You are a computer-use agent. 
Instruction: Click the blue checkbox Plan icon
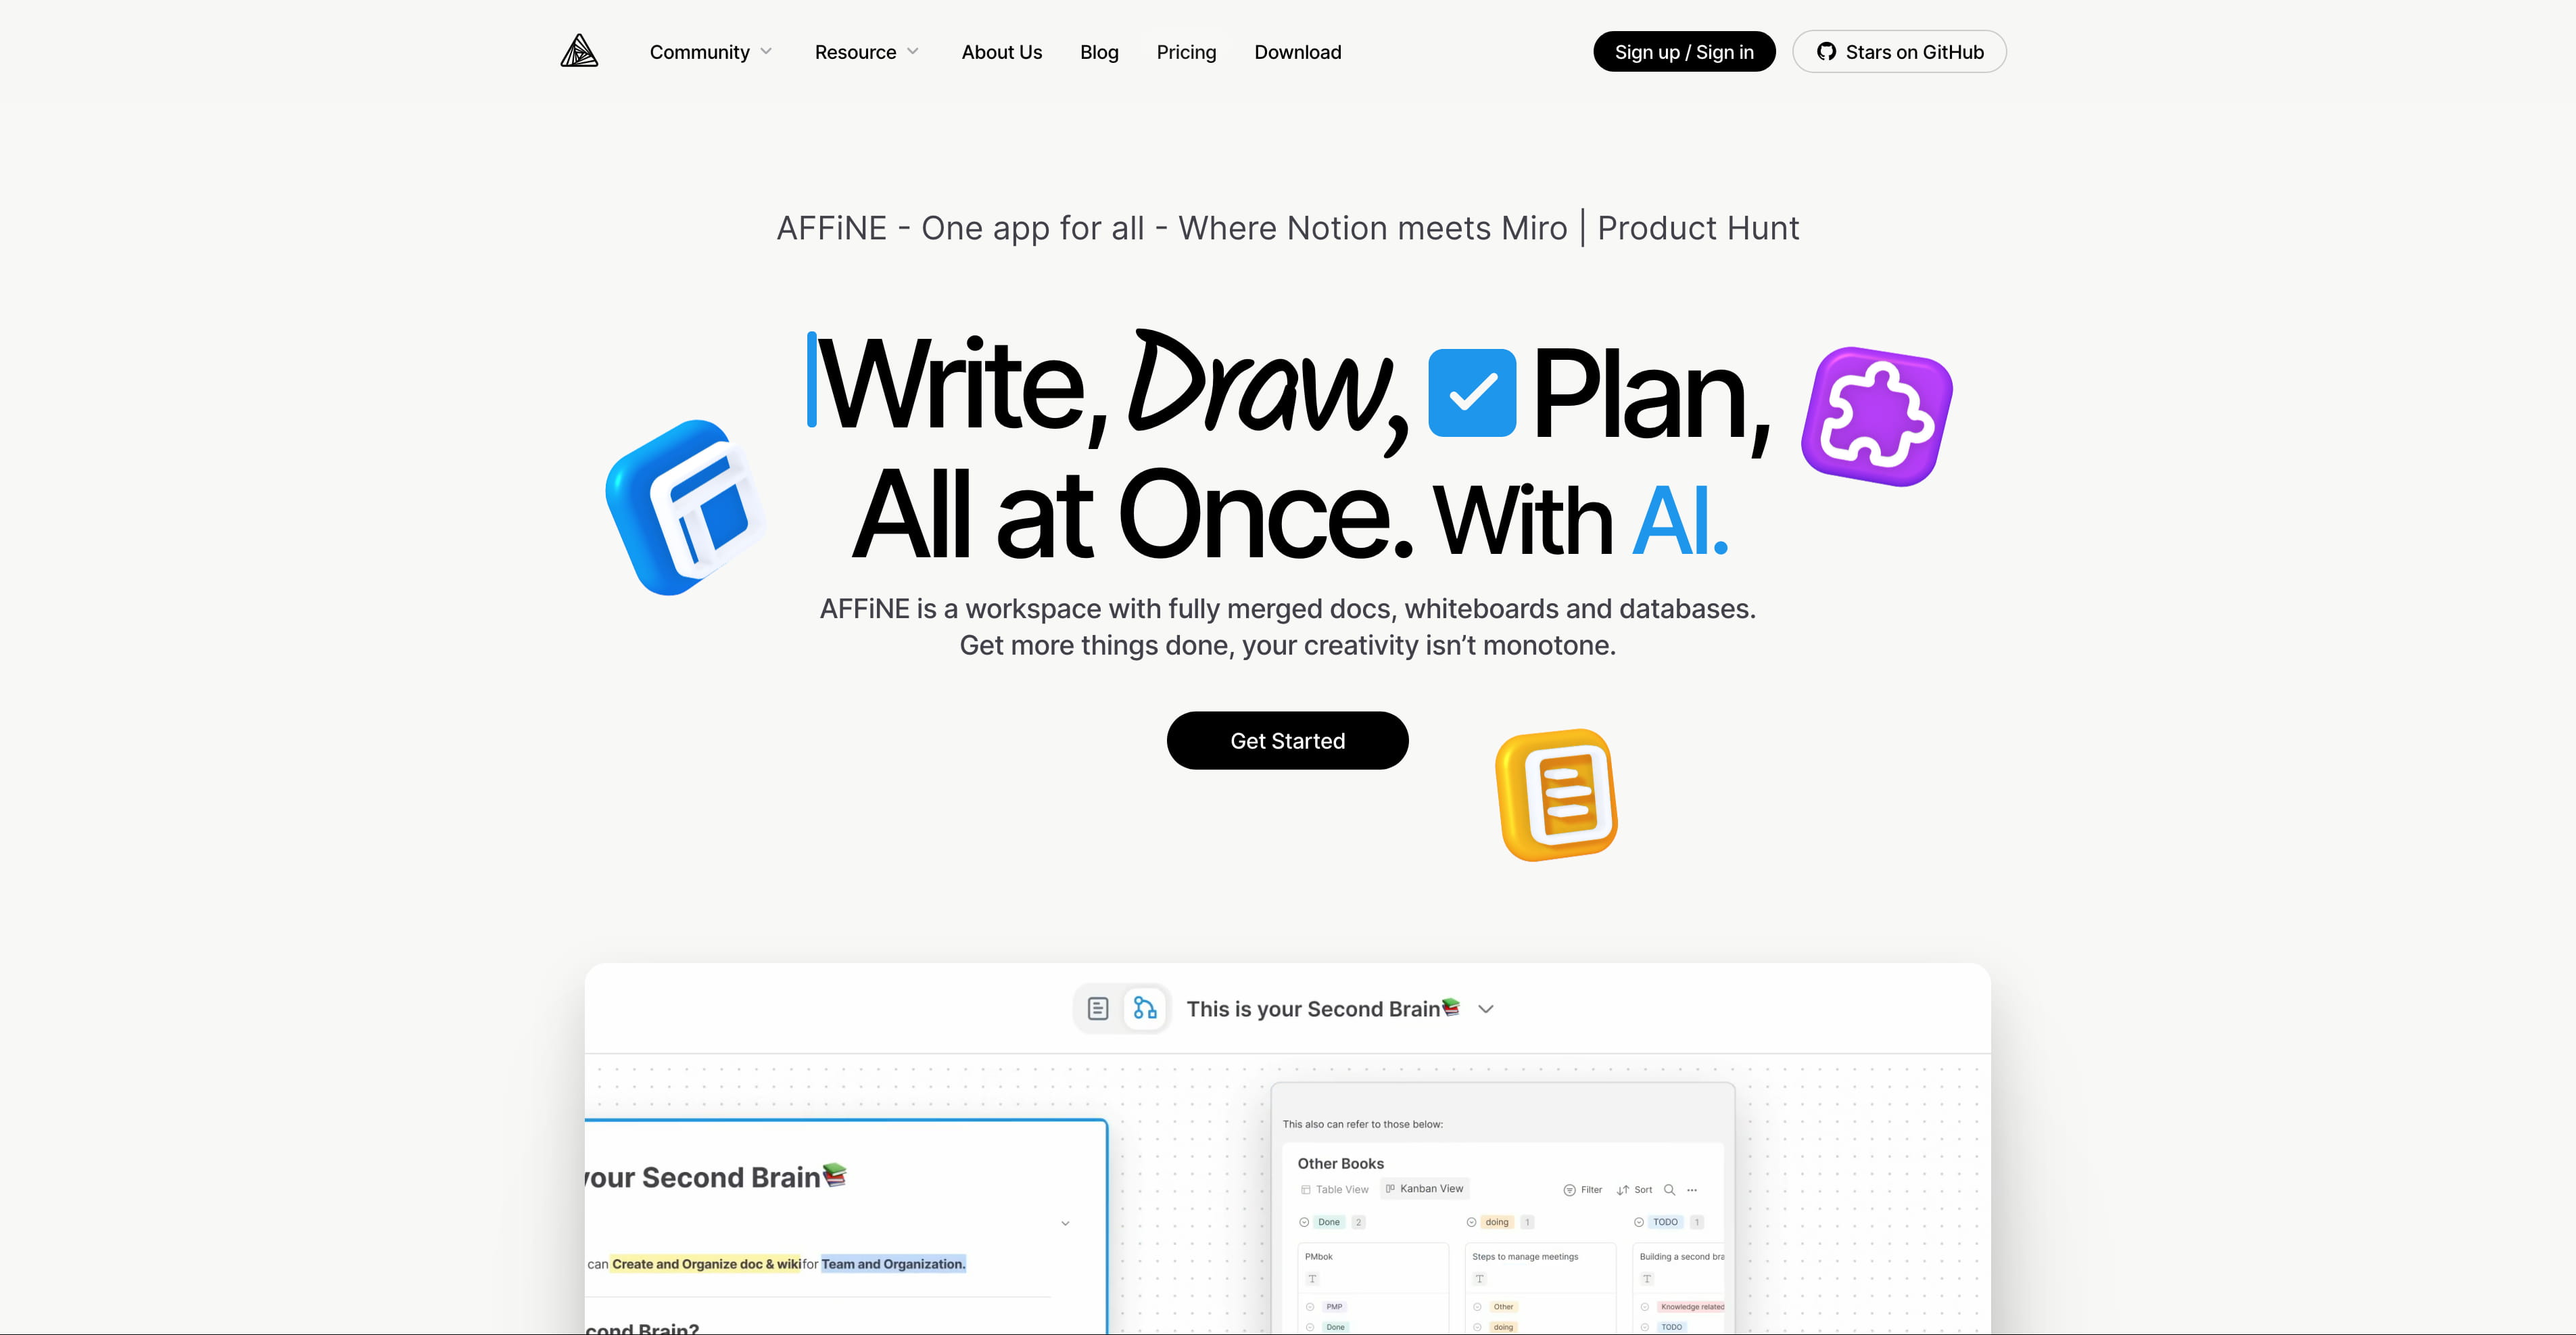point(1469,394)
